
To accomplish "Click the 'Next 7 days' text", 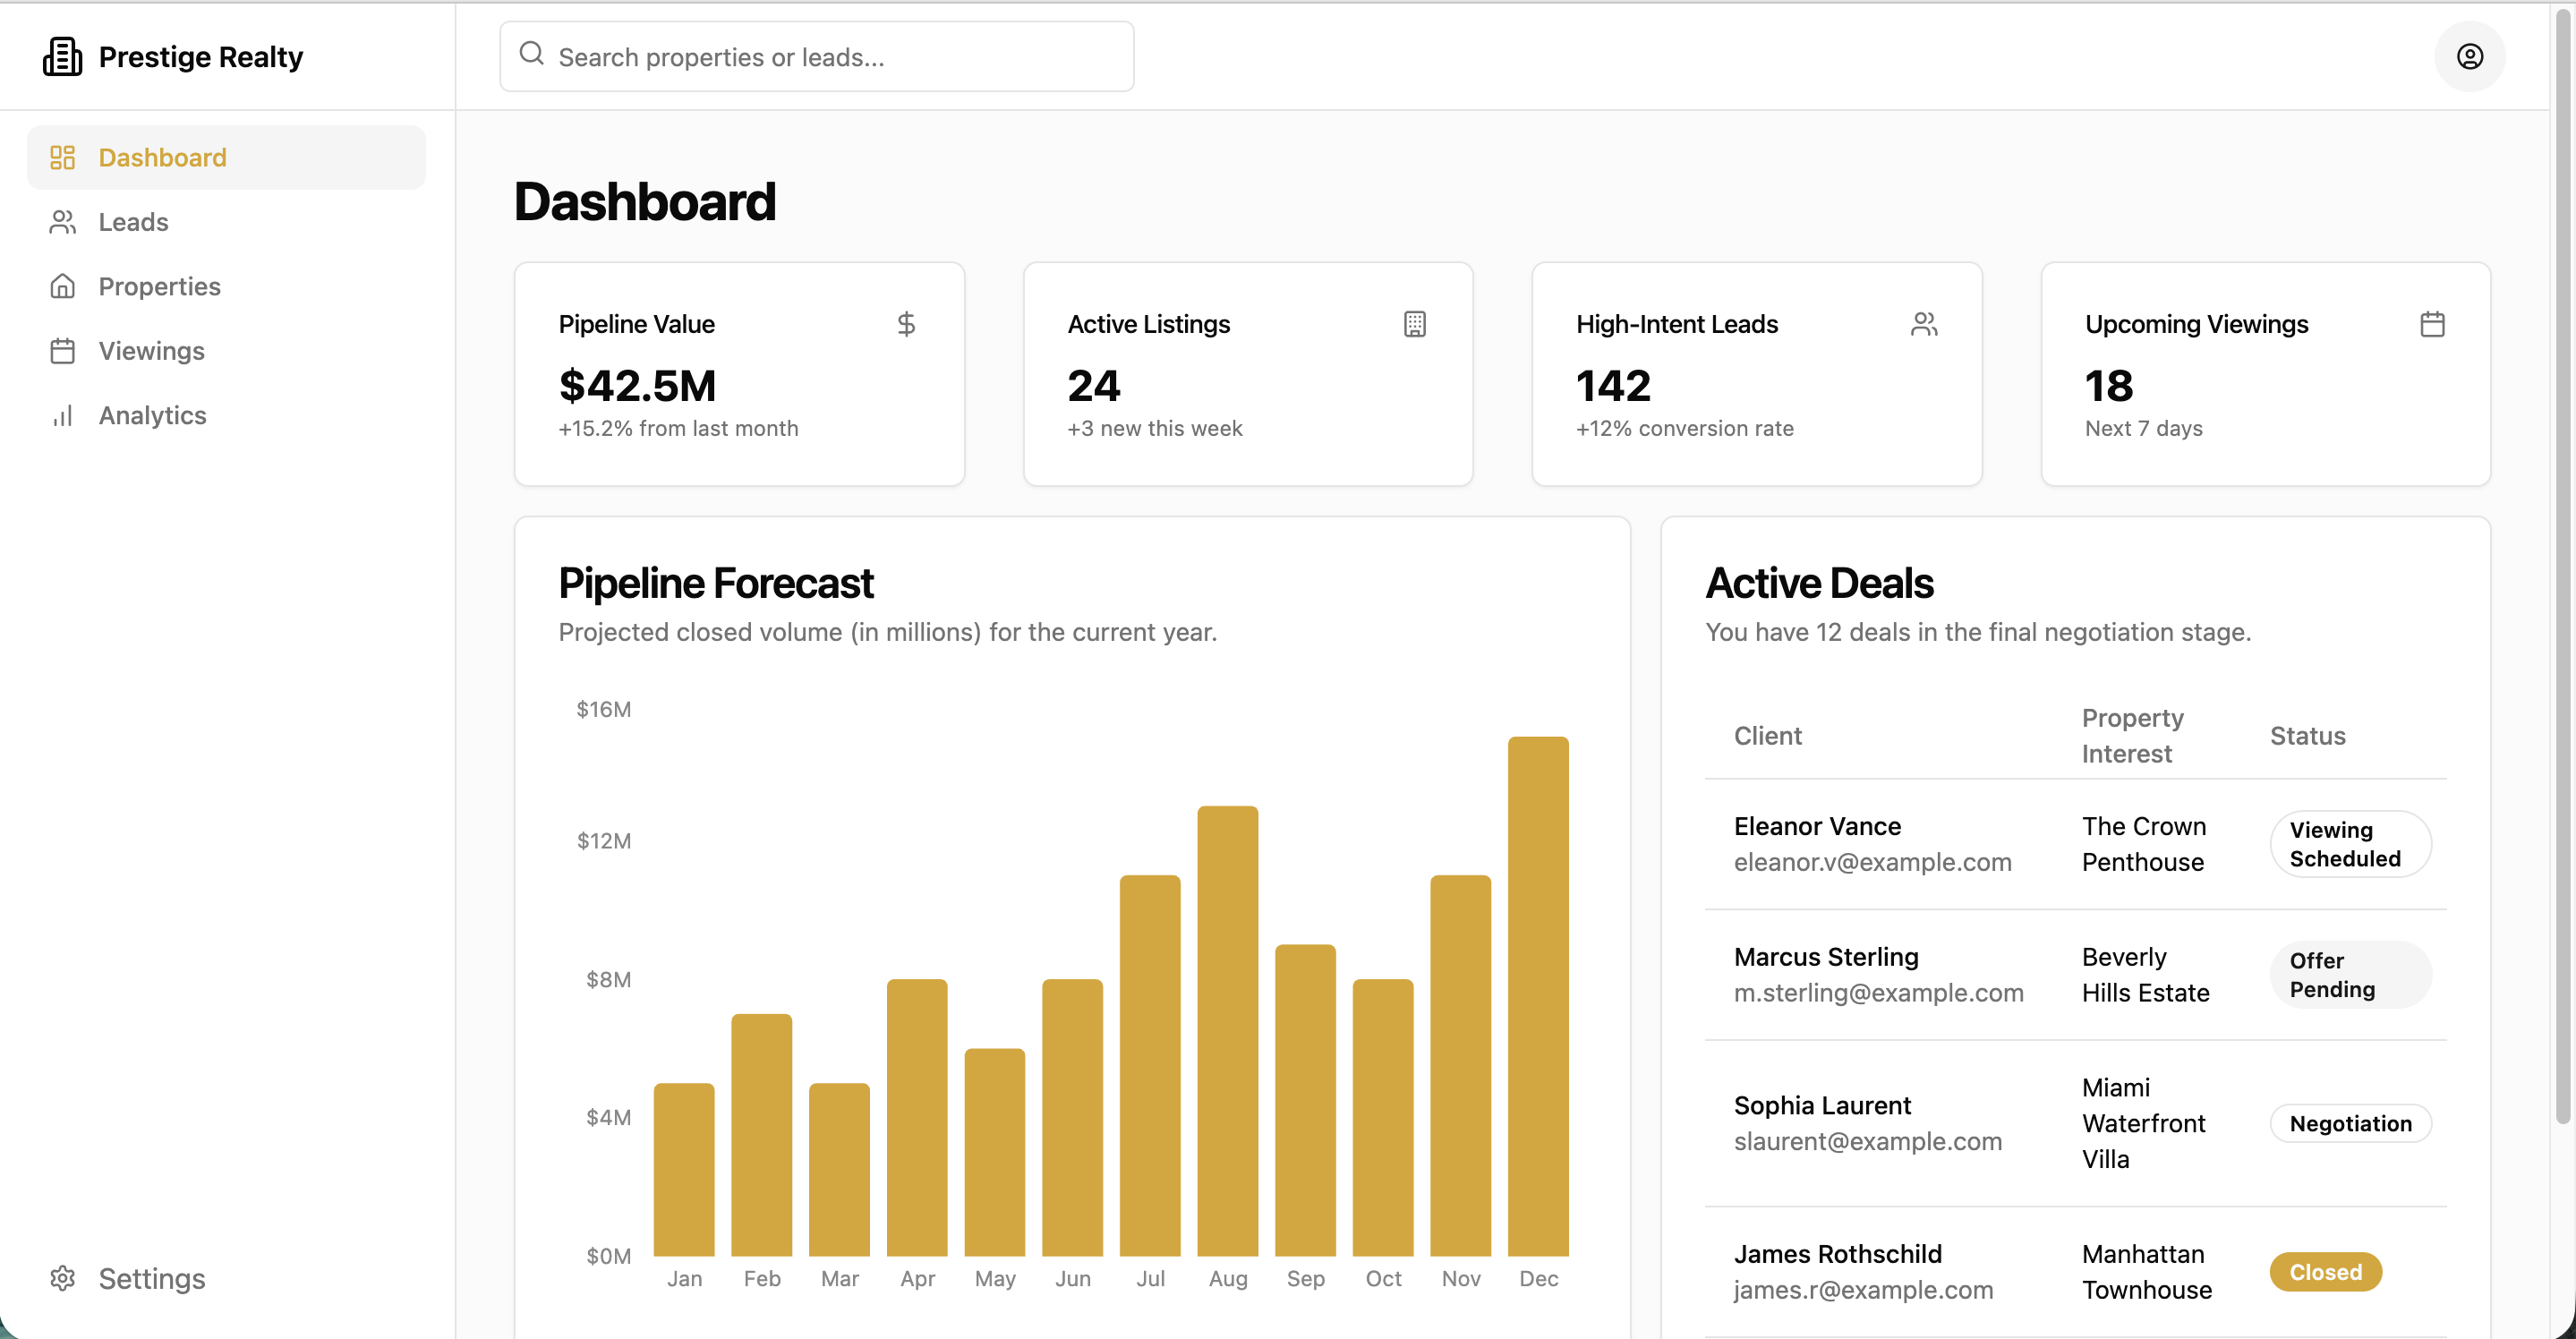I will 2144,428.
